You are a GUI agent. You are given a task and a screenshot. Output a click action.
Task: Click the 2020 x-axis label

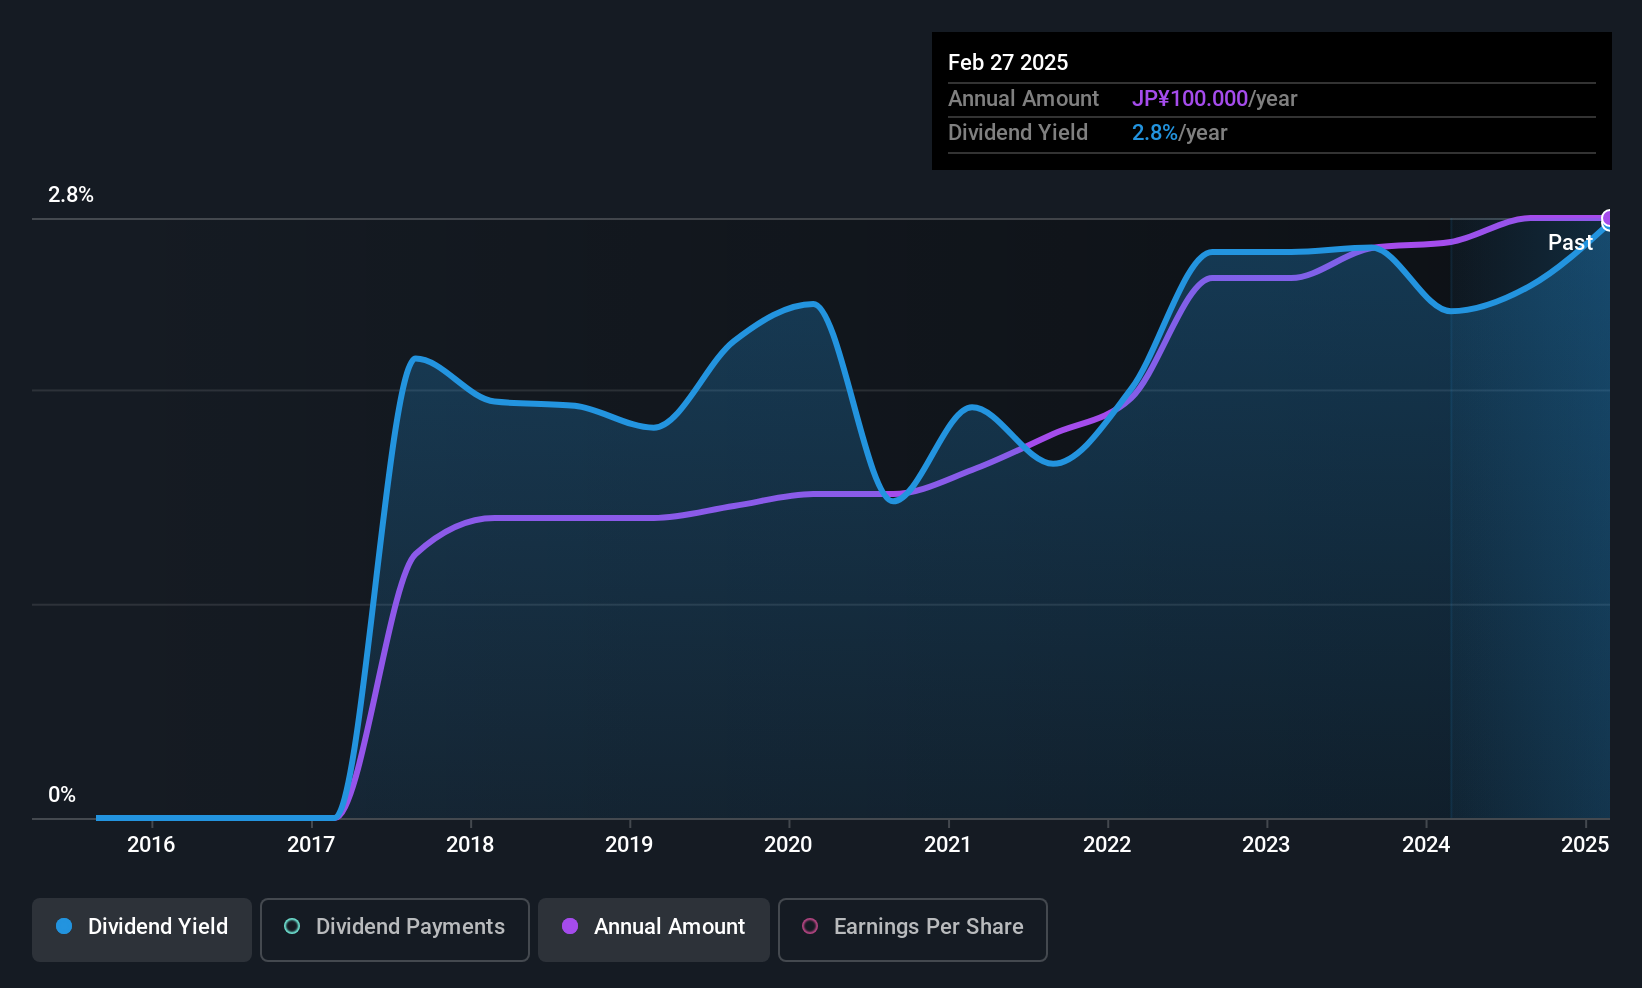pos(788,845)
